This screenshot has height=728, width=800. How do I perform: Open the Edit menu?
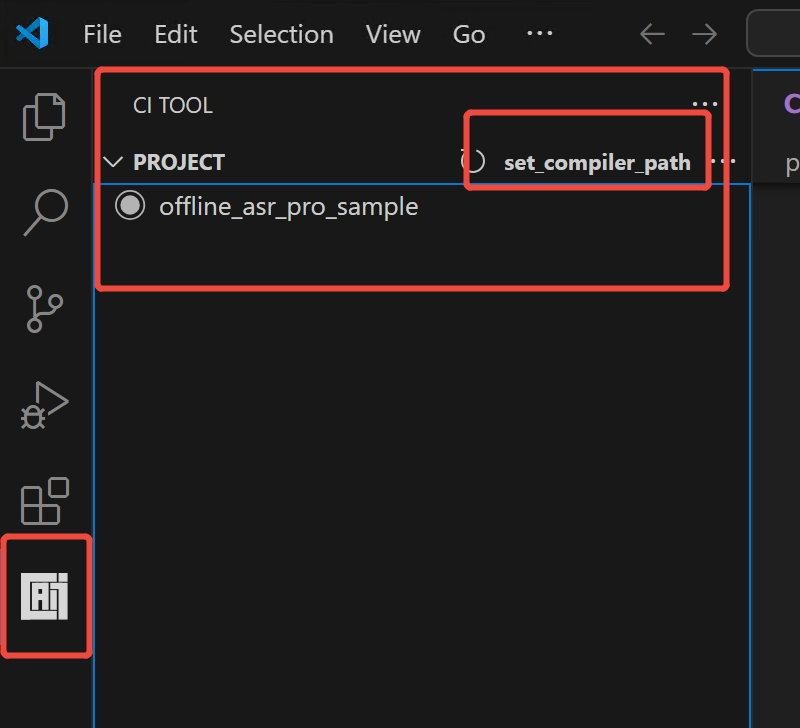click(176, 34)
